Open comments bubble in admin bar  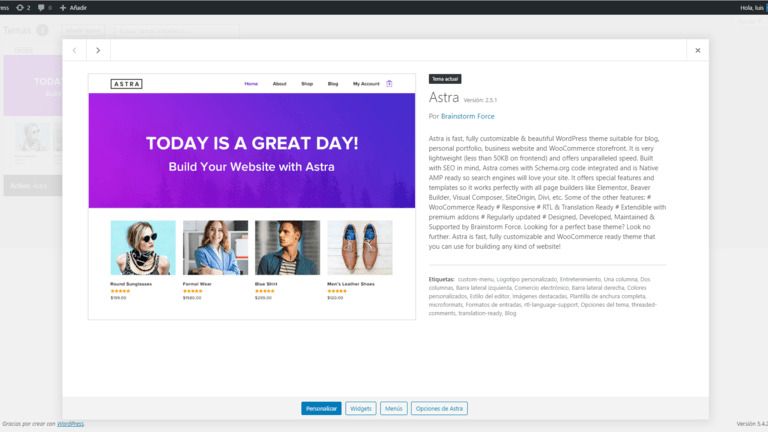click(45, 7)
